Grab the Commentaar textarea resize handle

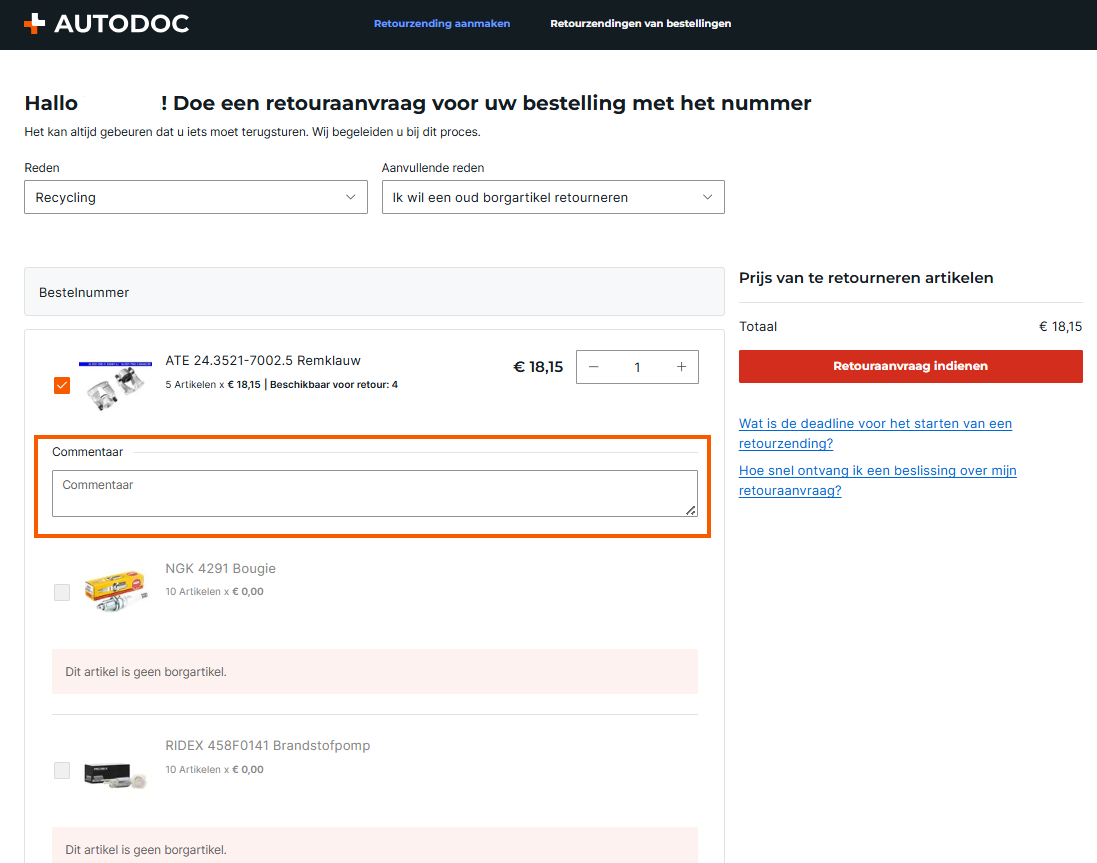pos(690,510)
